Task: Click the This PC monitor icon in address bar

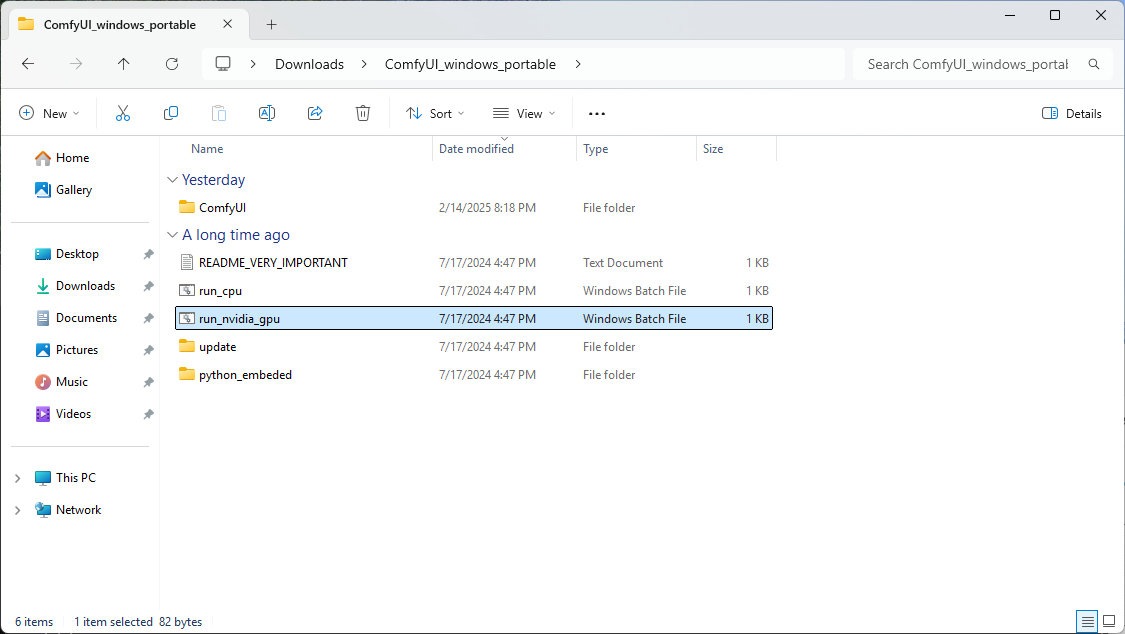Action: [x=223, y=64]
